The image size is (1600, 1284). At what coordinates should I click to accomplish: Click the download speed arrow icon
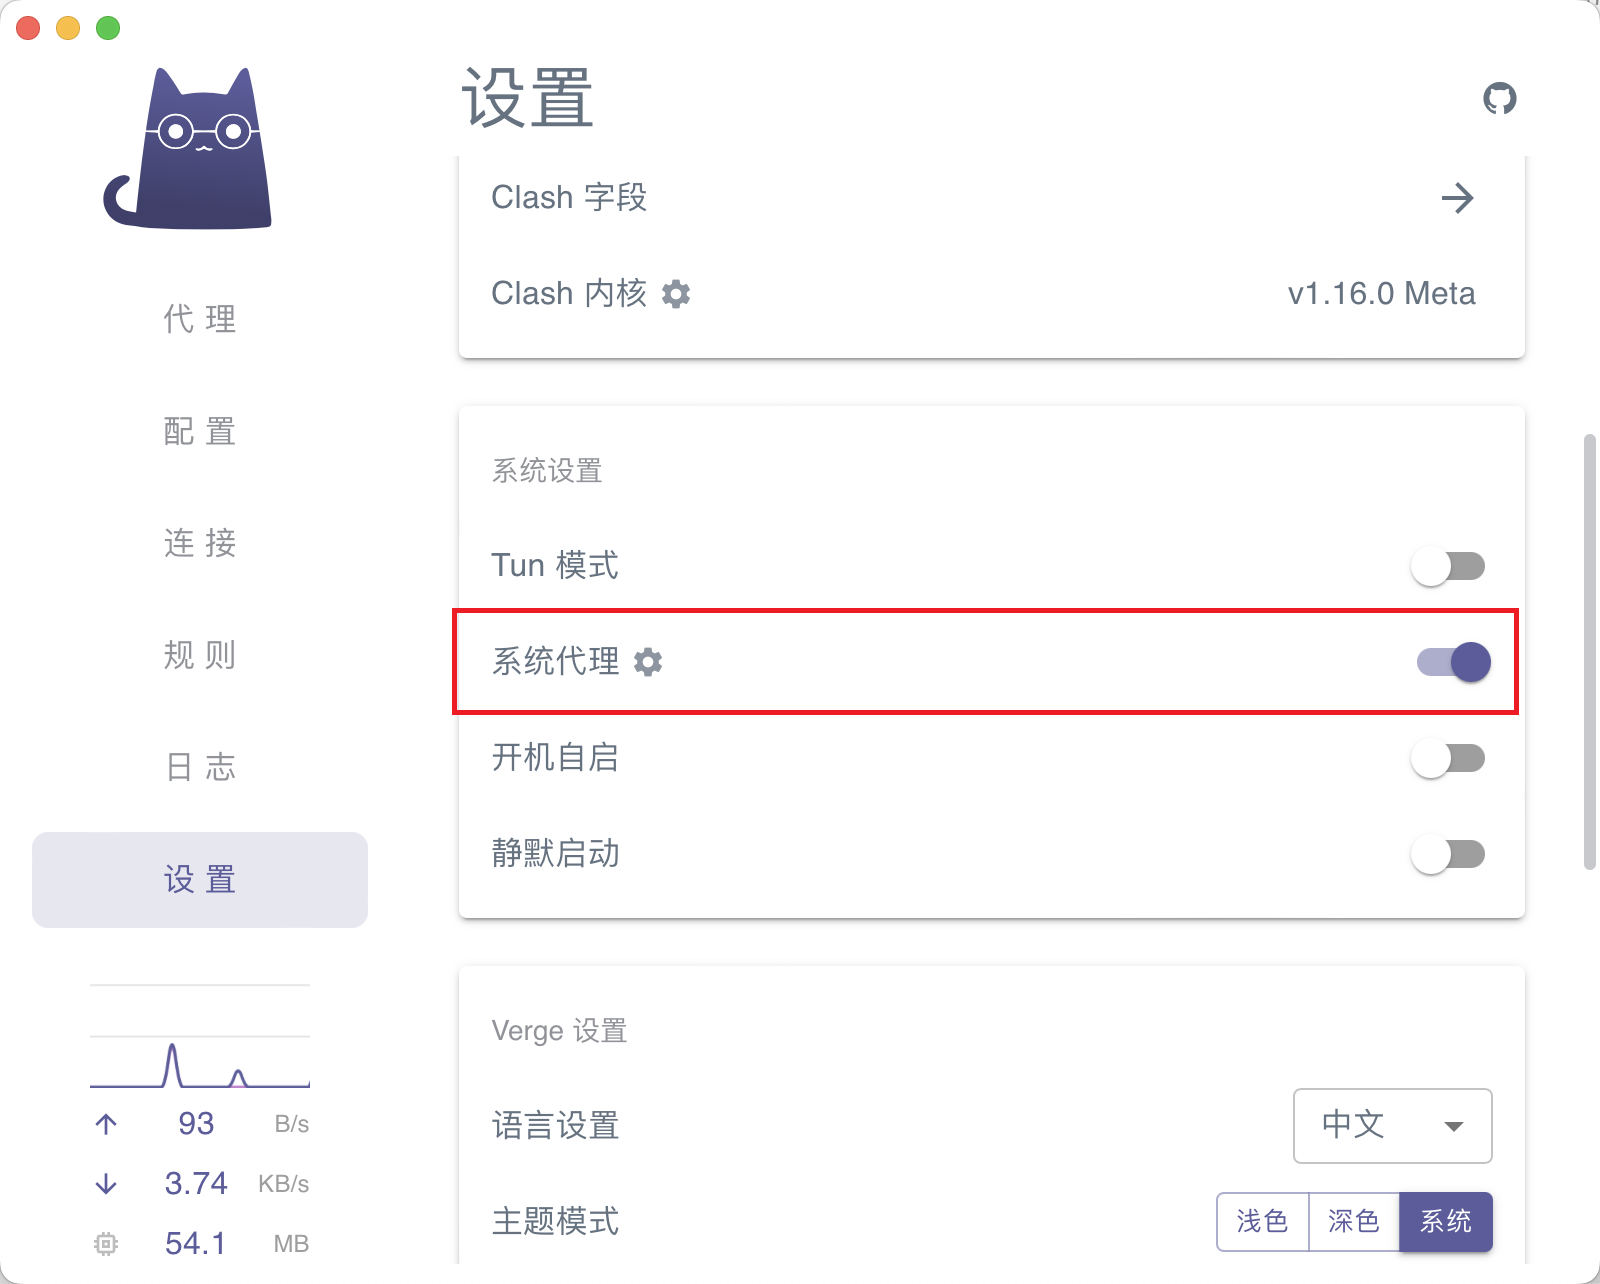(106, 1184)
